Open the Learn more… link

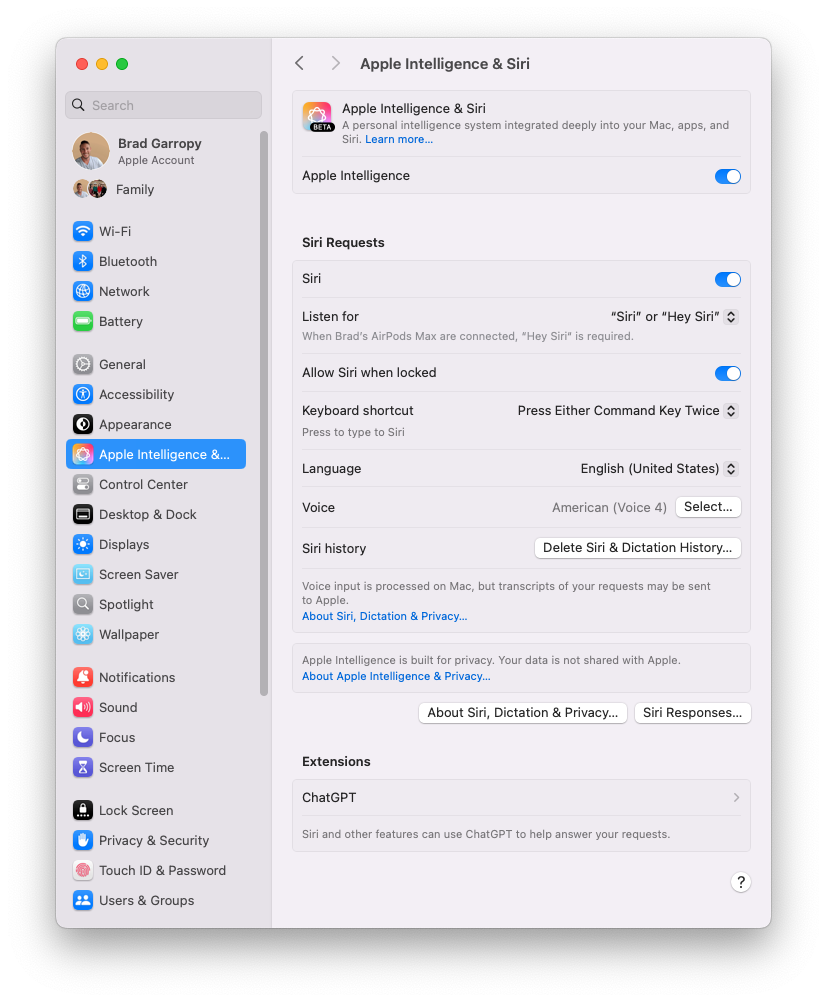click(399, 139)
